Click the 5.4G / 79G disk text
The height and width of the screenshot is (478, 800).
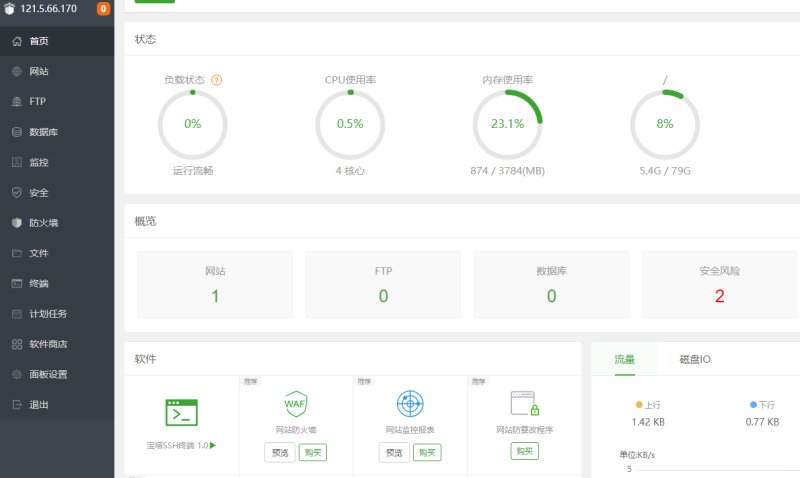665,171
